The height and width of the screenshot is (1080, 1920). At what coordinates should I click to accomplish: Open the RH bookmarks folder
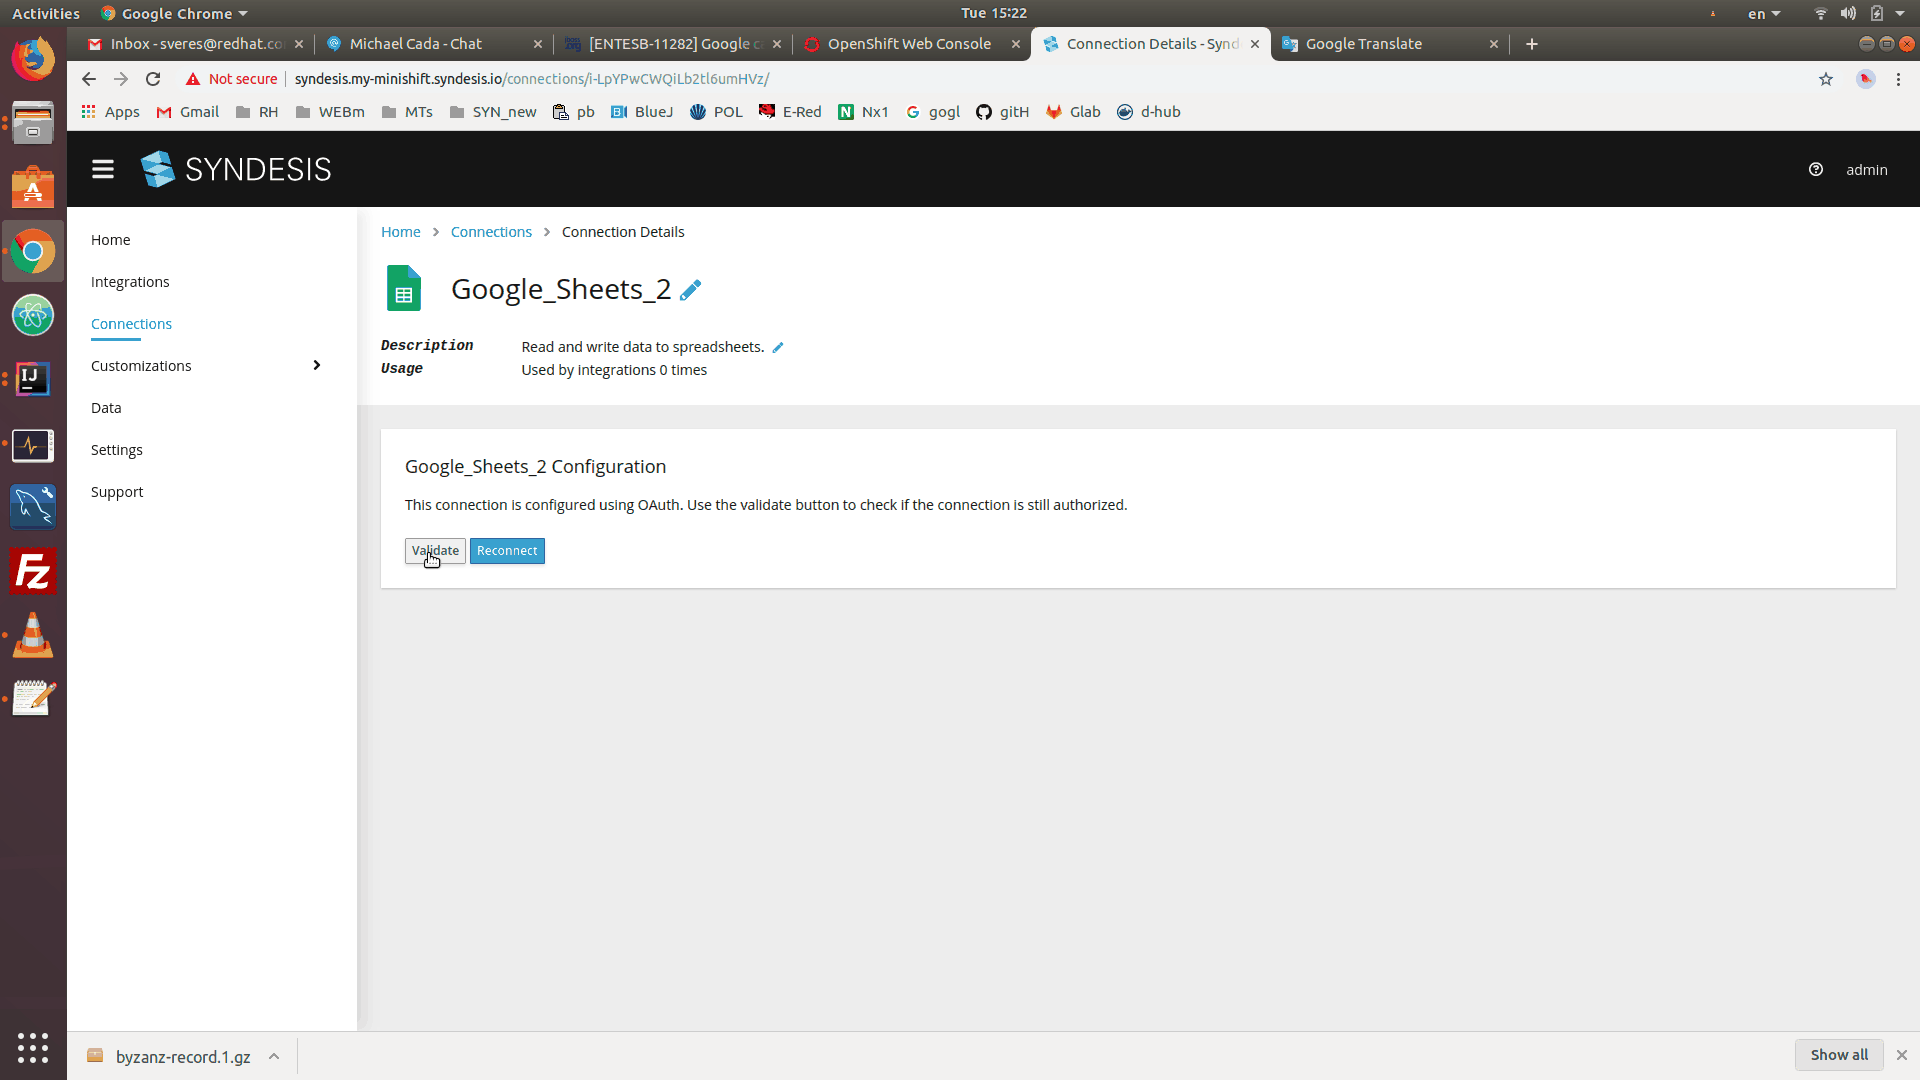point(258,112)
